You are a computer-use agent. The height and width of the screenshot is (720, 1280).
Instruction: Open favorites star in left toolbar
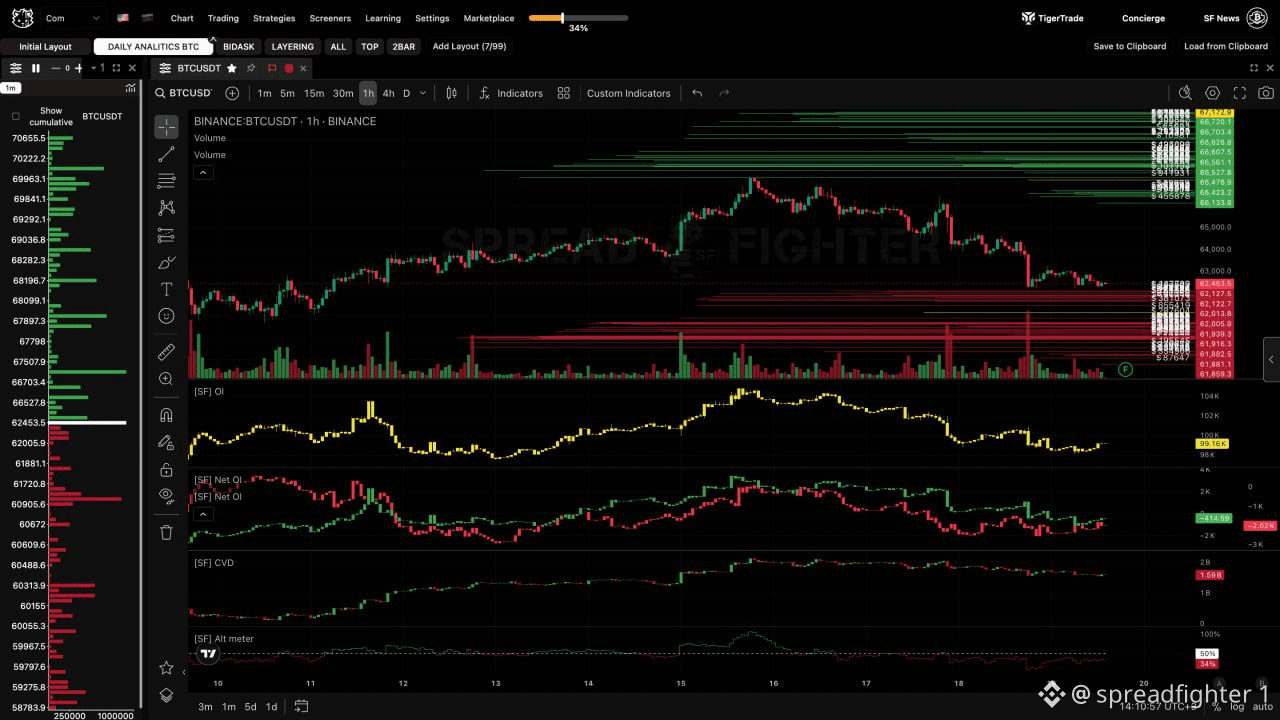[166, 667]
